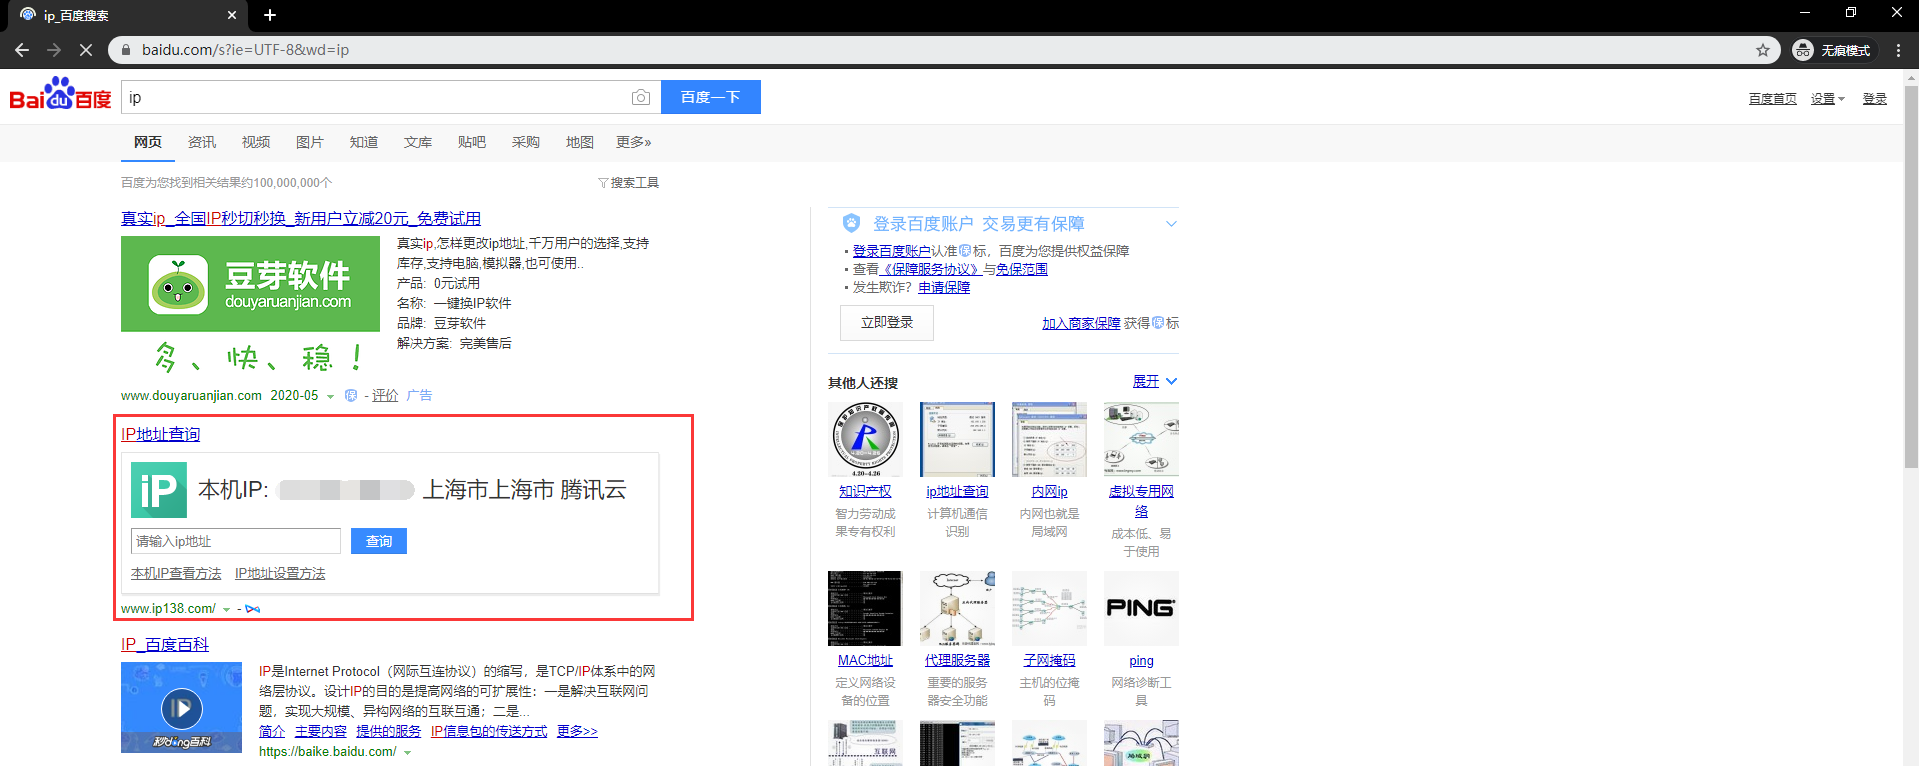The width and height of the screenshot is (1919, 766).
Task: Open dropdown arrow after douyaruanjian.com 2020-05
Action: point(330,397)
